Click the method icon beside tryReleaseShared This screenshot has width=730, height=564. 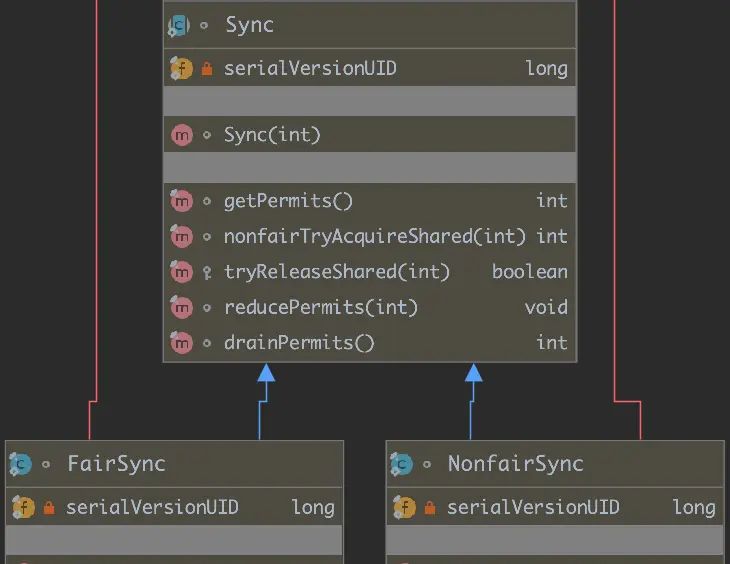point(181,272)
